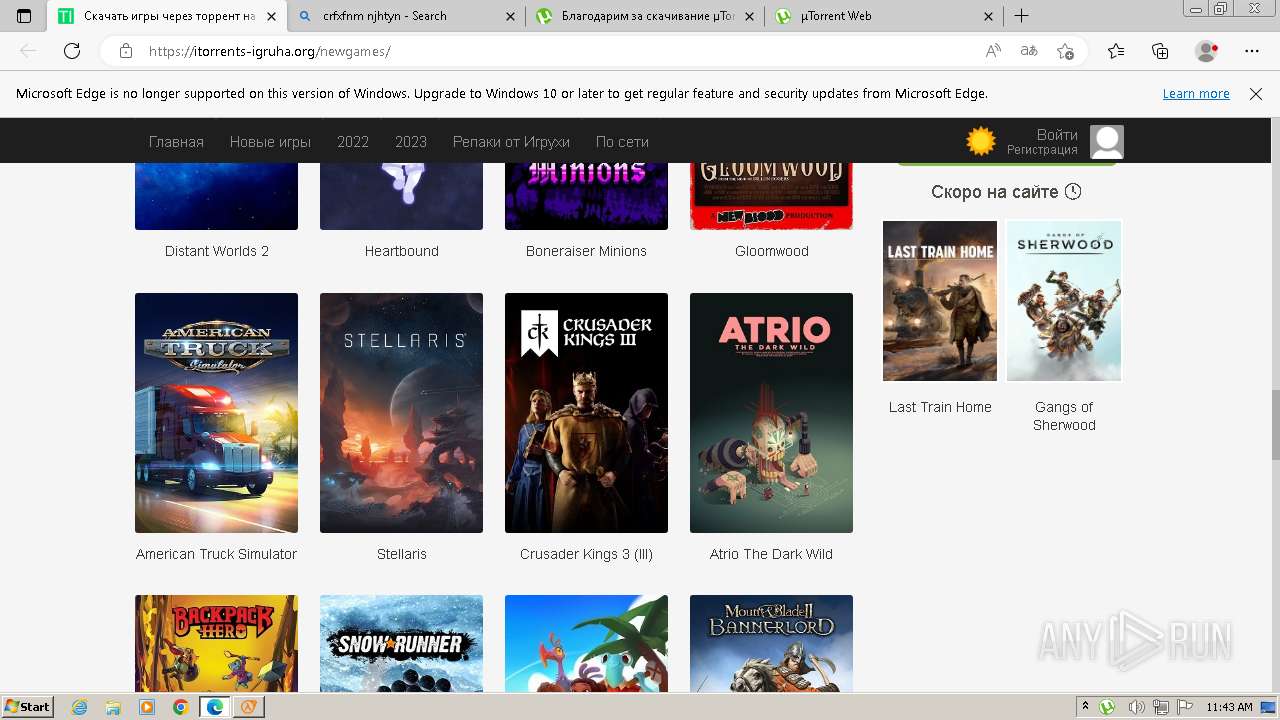Screen dimensions: 1280x720
Task: Close the crfxfnm njhtyn Search tab
Action: click(510, 16)
